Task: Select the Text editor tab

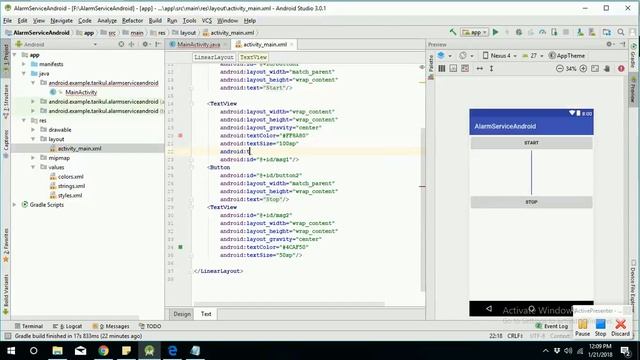Action: 206,314
